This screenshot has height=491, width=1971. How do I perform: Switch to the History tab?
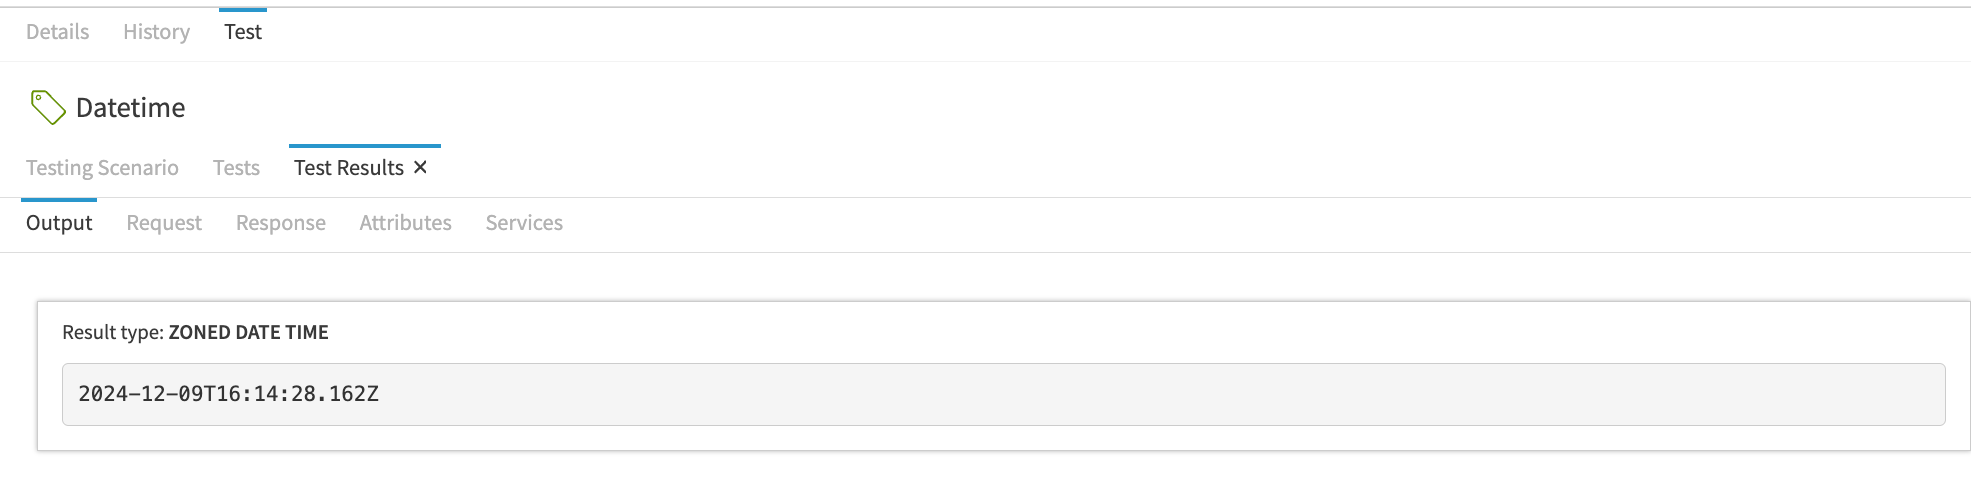[156, 32]
